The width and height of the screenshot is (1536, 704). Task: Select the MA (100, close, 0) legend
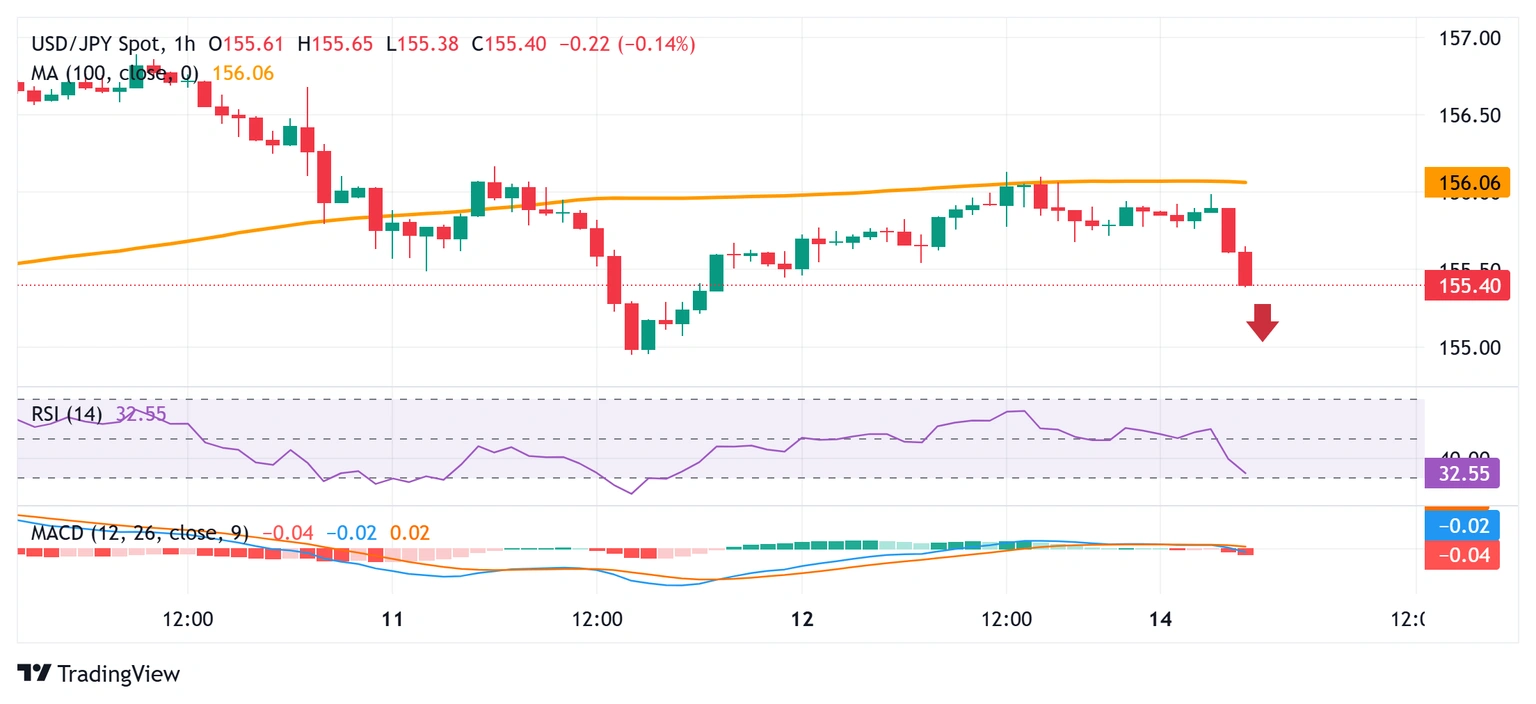click(114, 73)
